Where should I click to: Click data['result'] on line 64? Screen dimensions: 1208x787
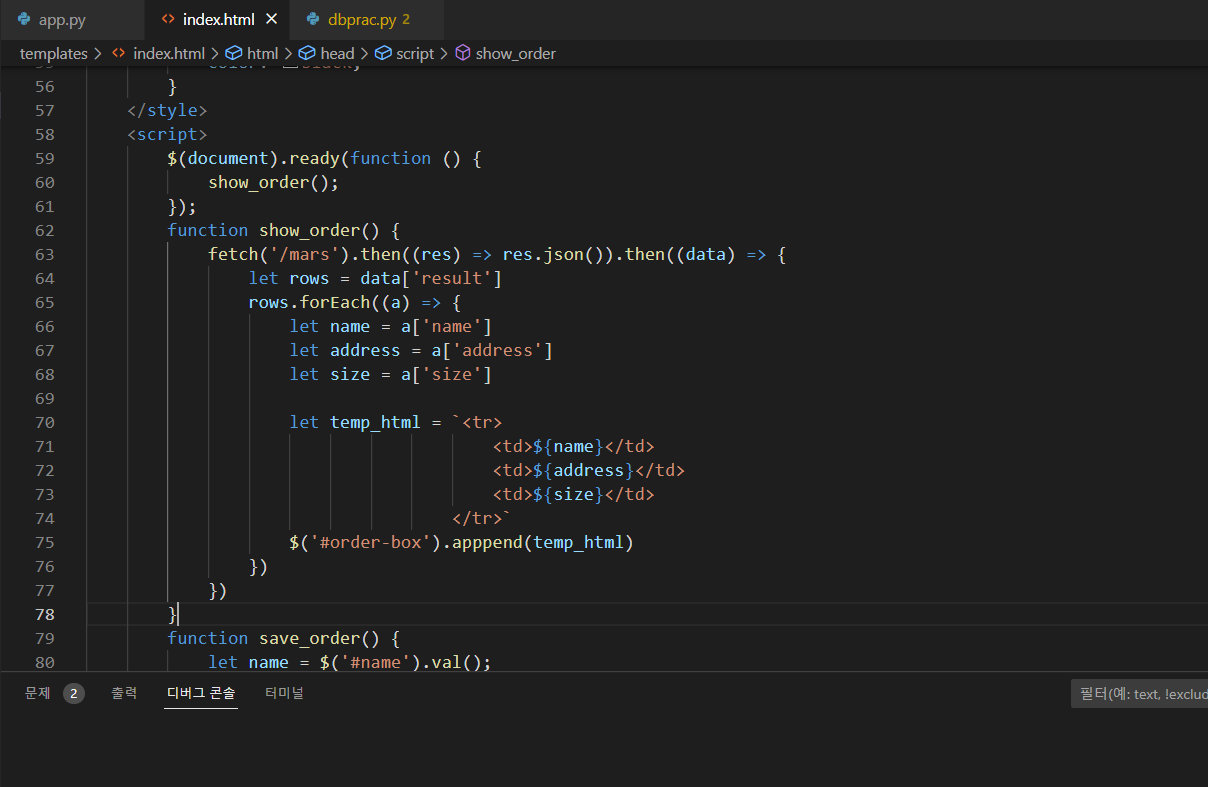(431, 278)
